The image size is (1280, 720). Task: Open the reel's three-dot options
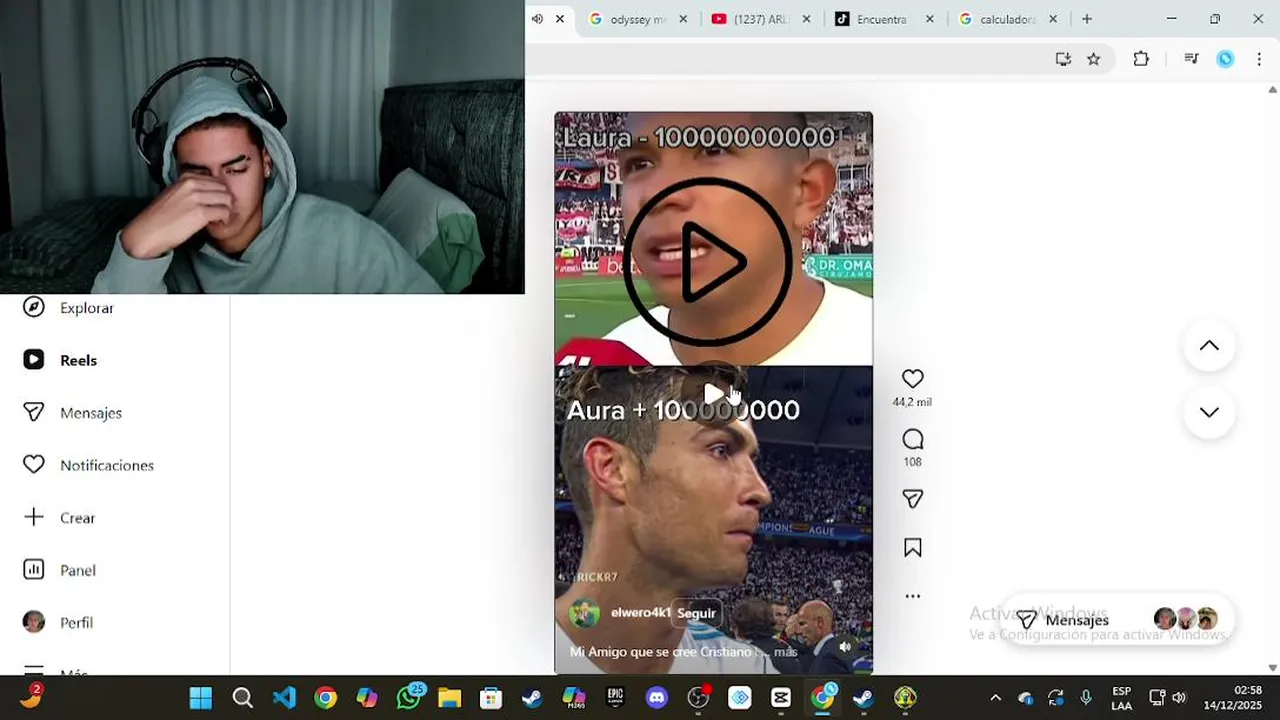[912, 596]
